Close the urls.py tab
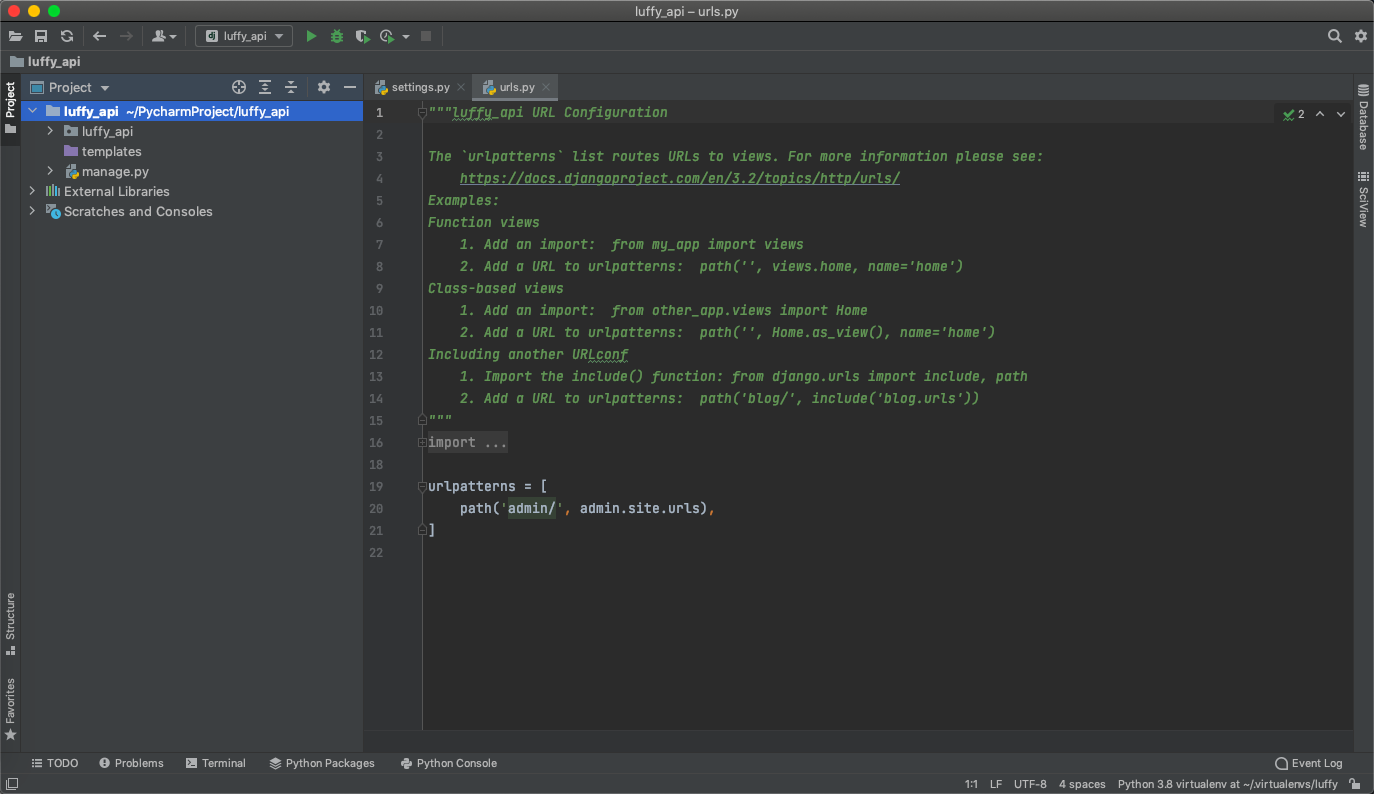This screenshot has width=1374, height=794. point(545,87)
